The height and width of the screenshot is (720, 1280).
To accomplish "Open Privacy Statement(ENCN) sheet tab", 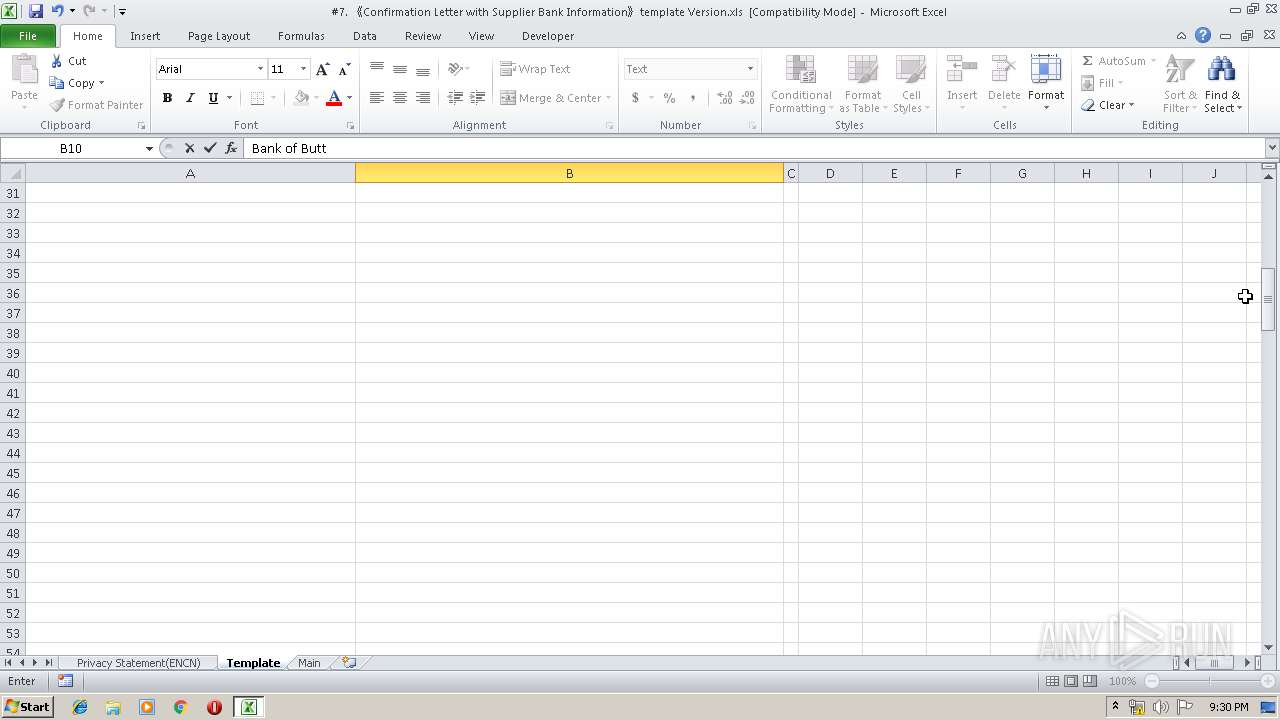I will pyautogui.click(x=138, y=663).
